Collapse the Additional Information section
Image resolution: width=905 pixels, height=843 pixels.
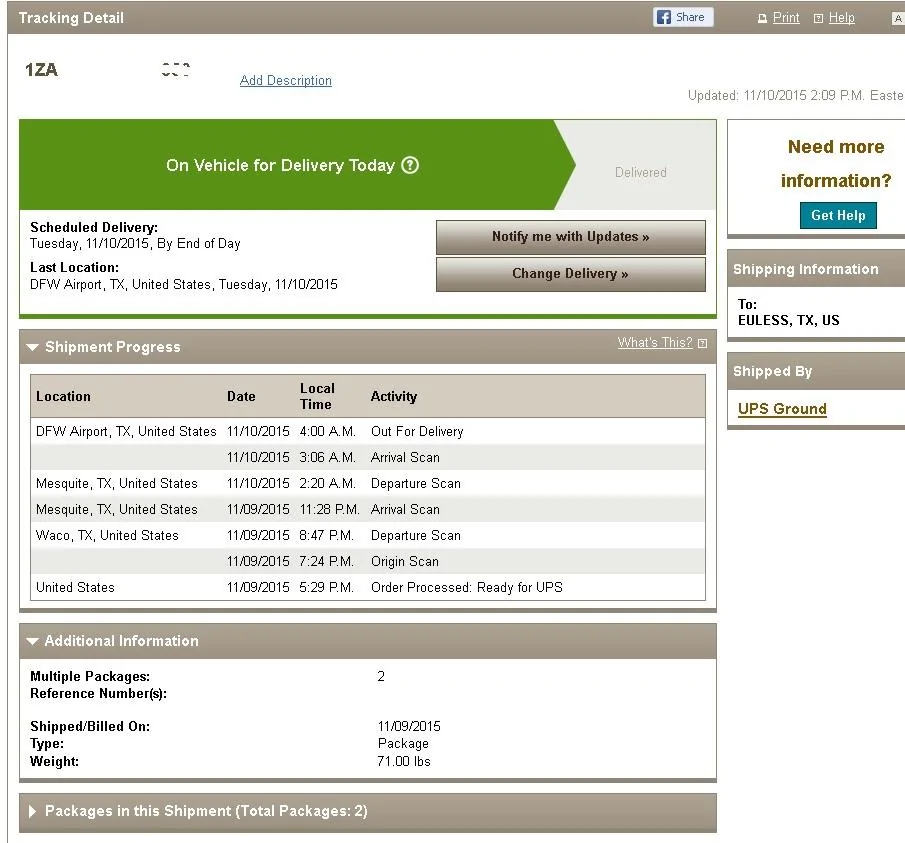pos(33,641)
